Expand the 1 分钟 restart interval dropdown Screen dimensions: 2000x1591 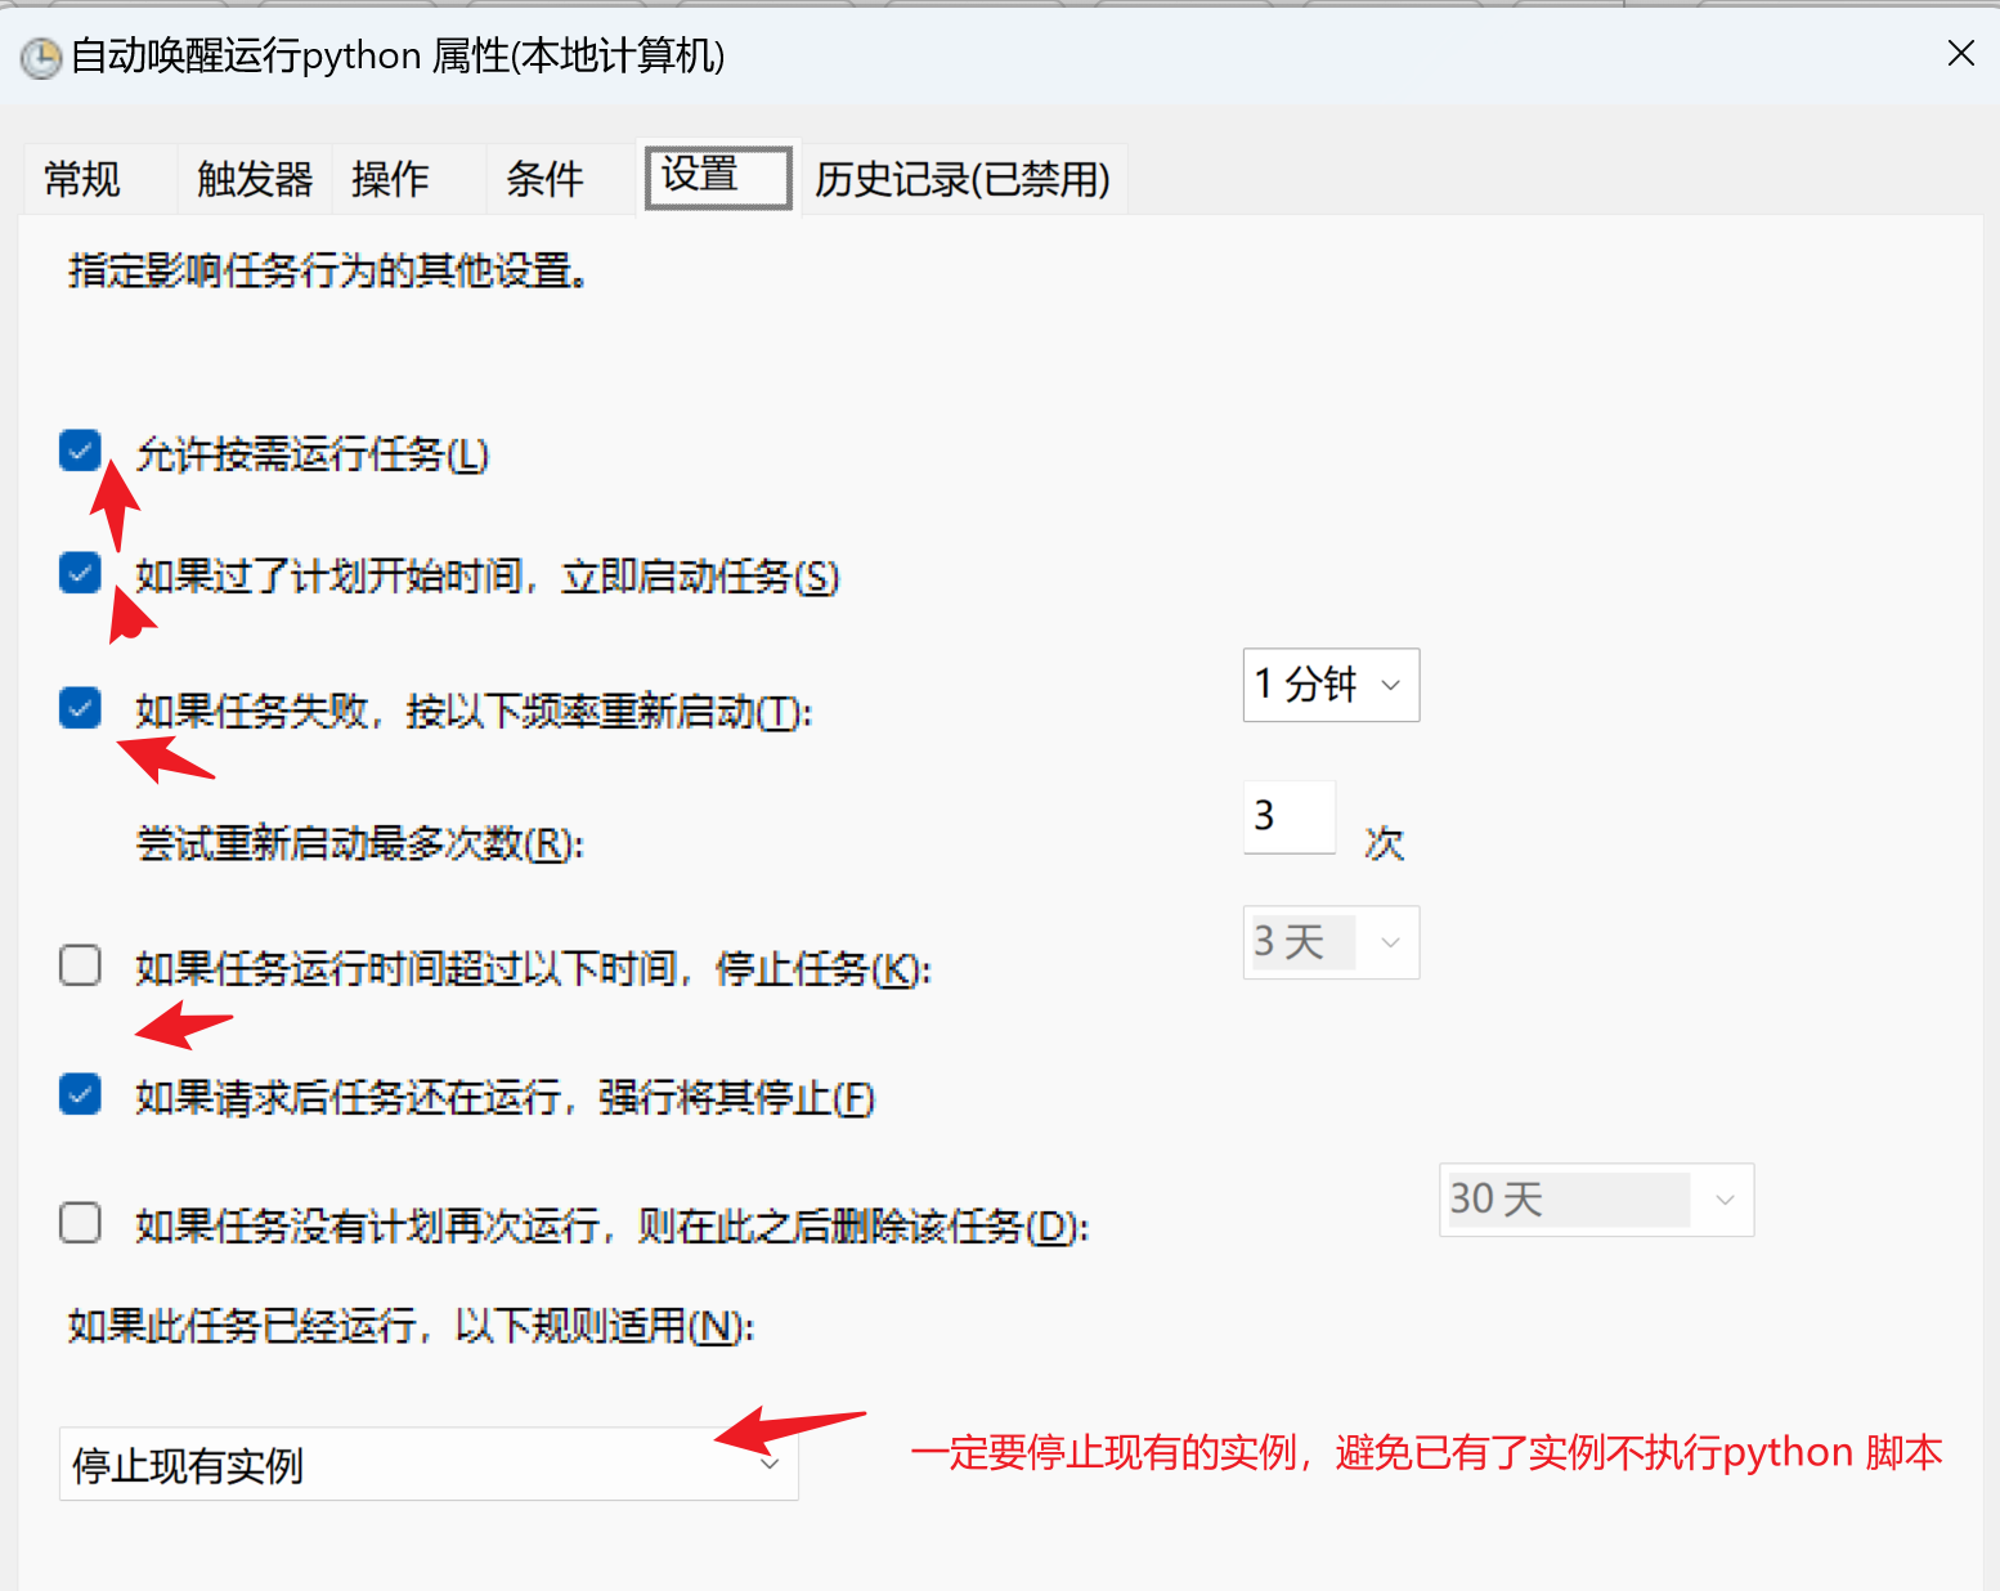[1331, 685]
